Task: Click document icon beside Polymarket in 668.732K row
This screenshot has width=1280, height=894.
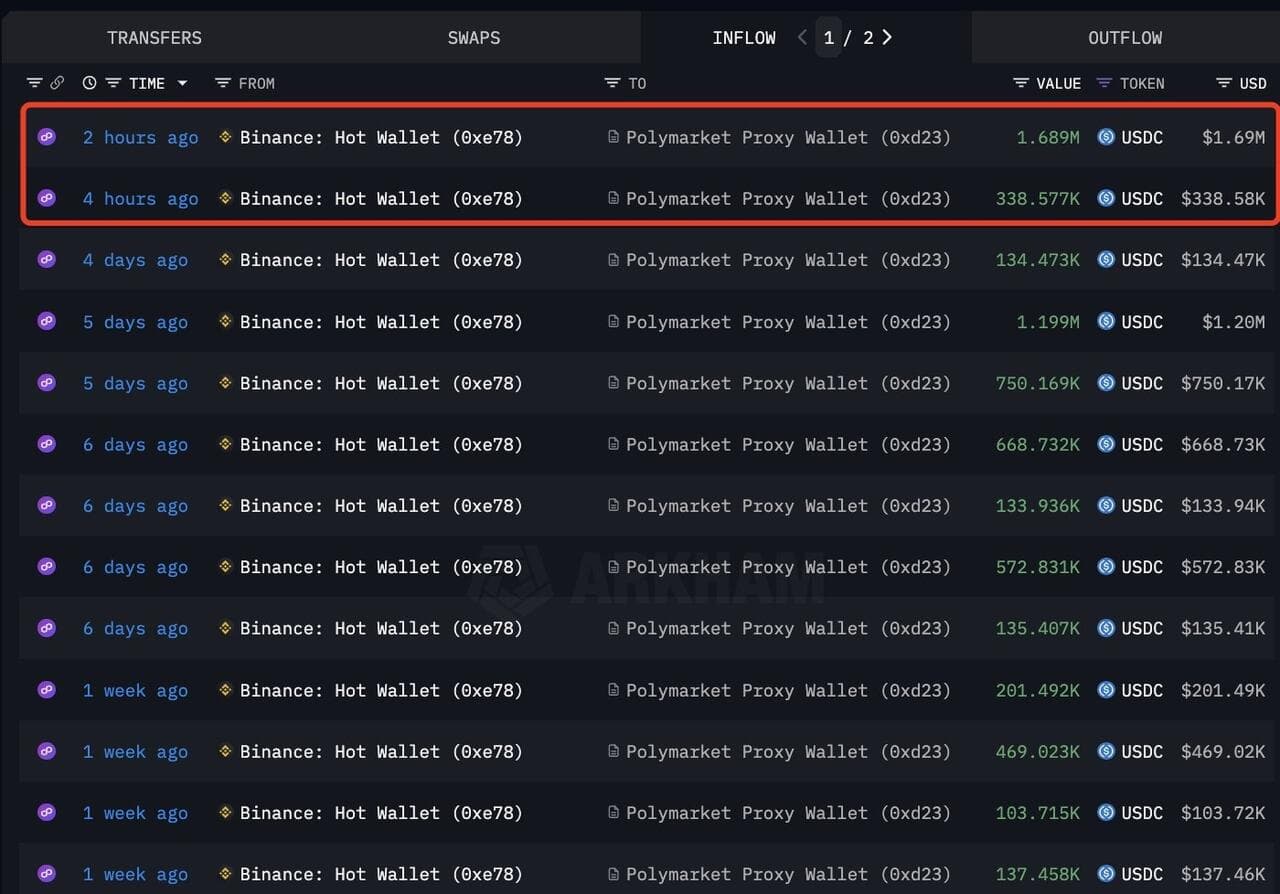Action: tap(613, 445)
